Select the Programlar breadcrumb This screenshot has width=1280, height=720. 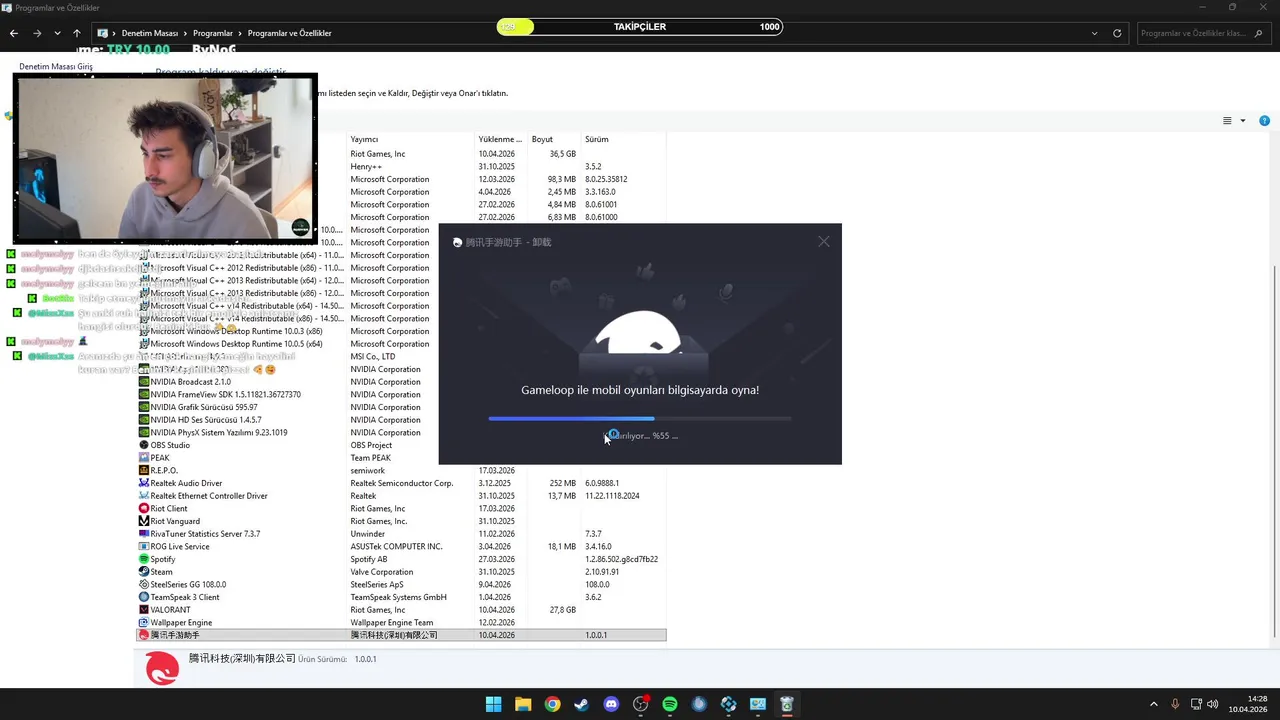213,33
